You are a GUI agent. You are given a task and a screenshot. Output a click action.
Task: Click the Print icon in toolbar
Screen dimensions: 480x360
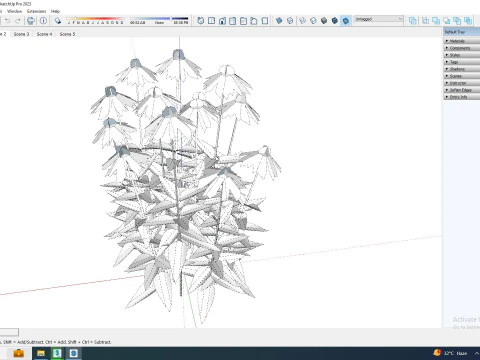click(x=31, y=21)
